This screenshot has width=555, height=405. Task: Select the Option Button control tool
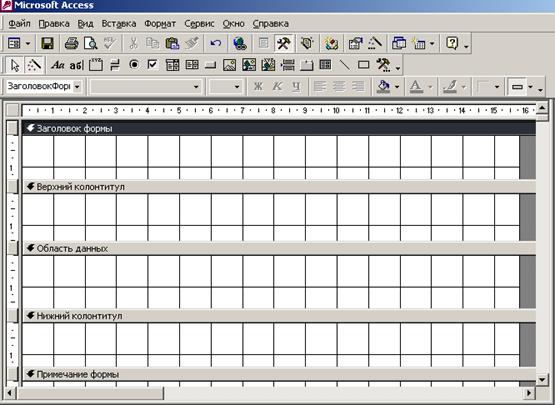click(134, 65)
